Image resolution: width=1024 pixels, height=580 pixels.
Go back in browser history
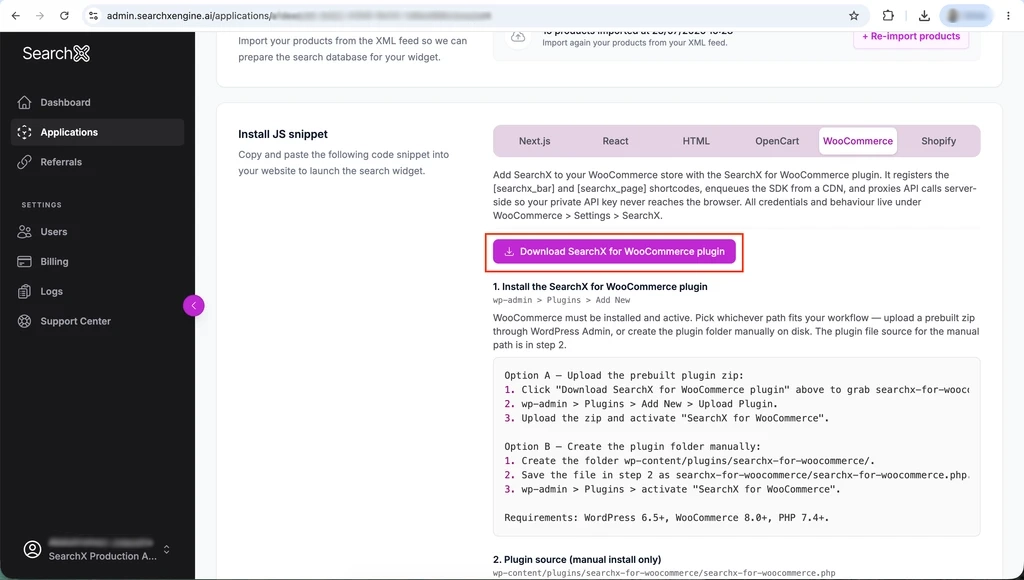pyautogui.click(x=16, y=16)
